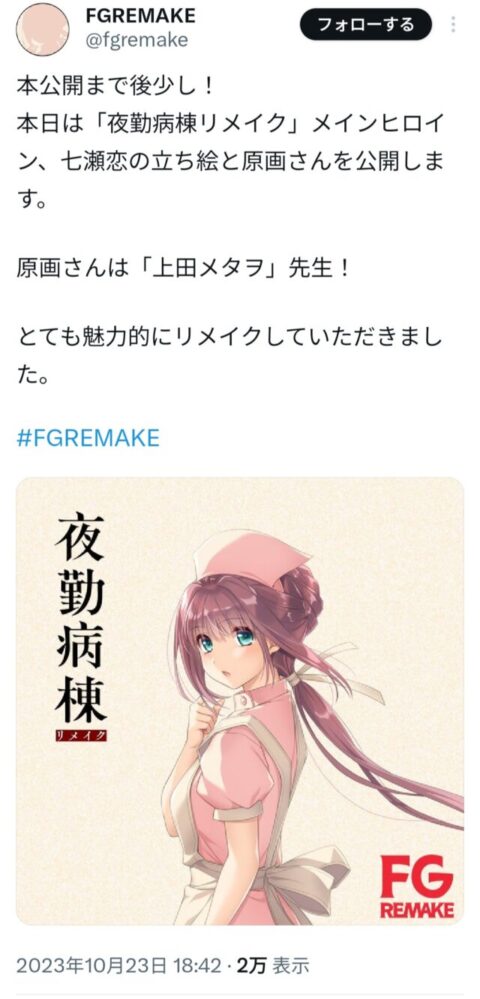
Task: Click the line mentioning 上田メタヲ先生
Action: (184, 268)
